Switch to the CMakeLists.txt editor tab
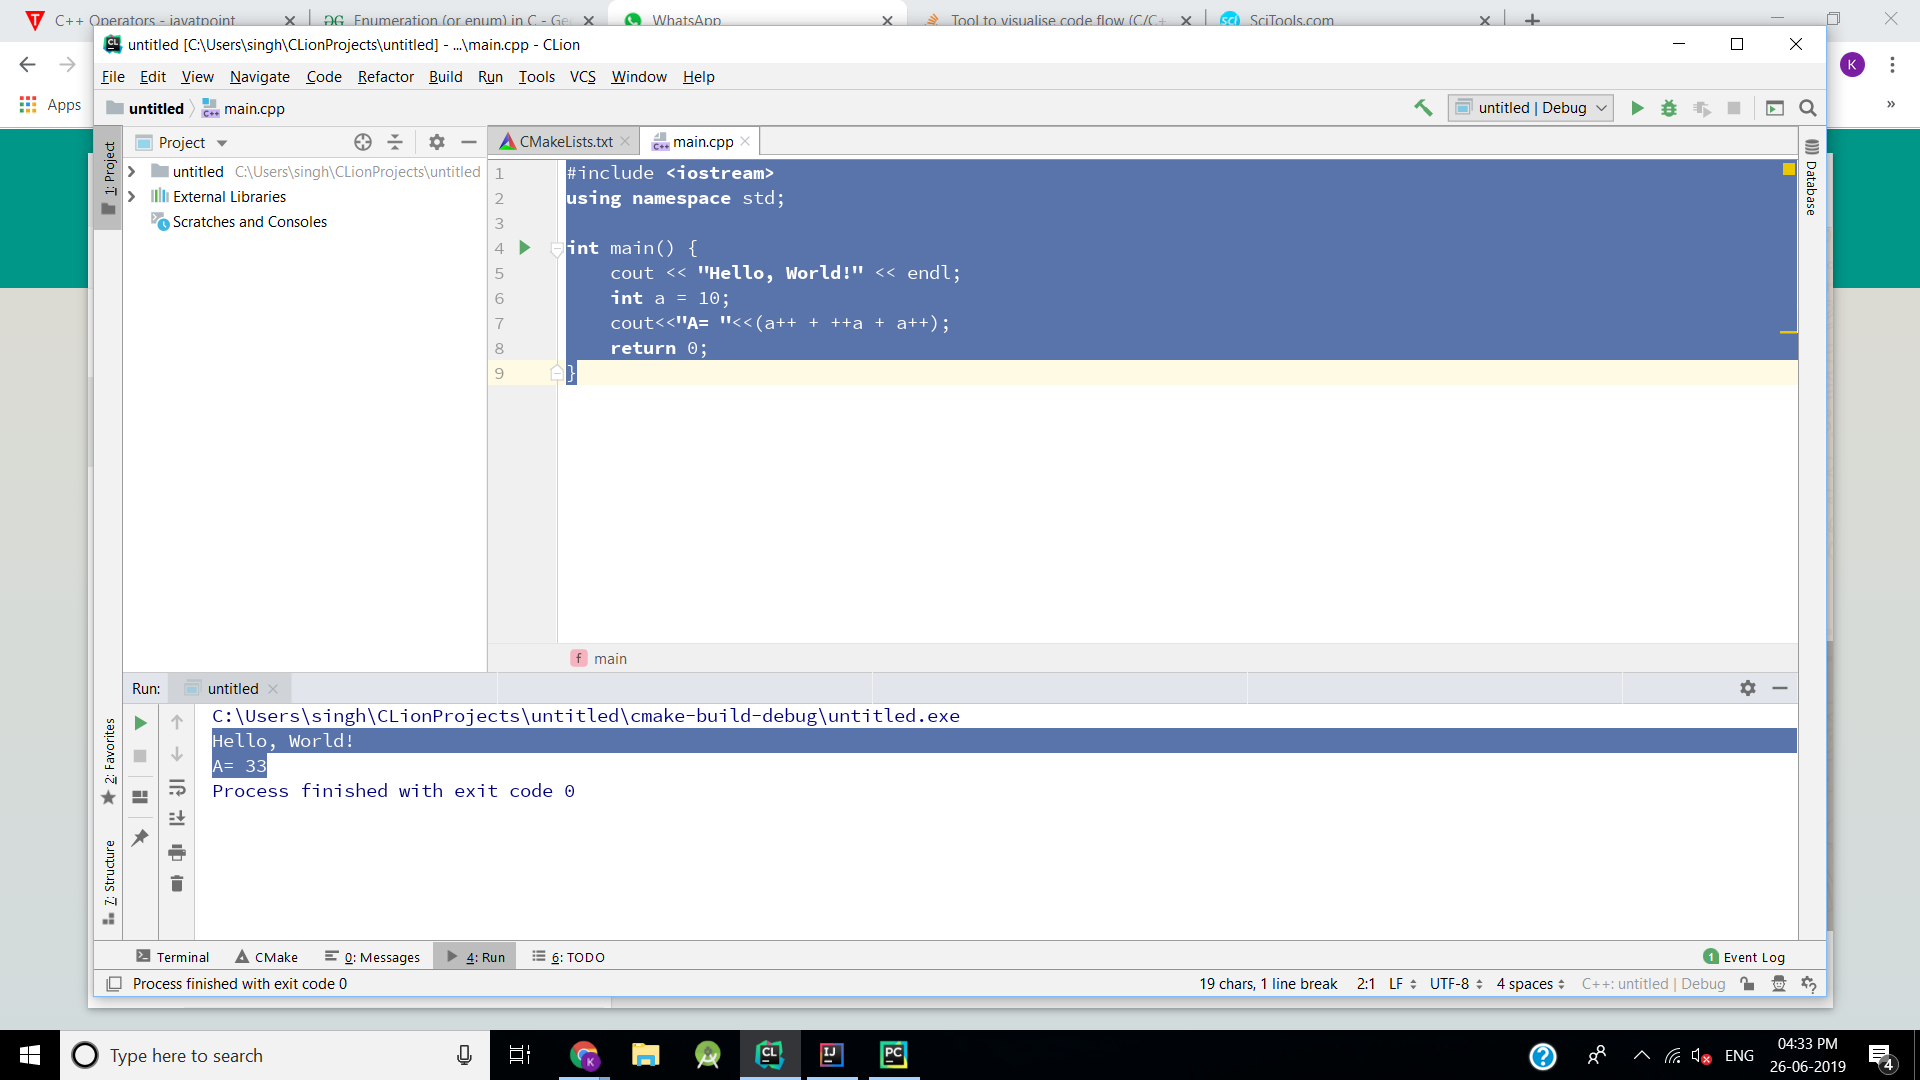Image resolution: width=1920 pixels, height=1080 pixels. (x=565, y=142)
